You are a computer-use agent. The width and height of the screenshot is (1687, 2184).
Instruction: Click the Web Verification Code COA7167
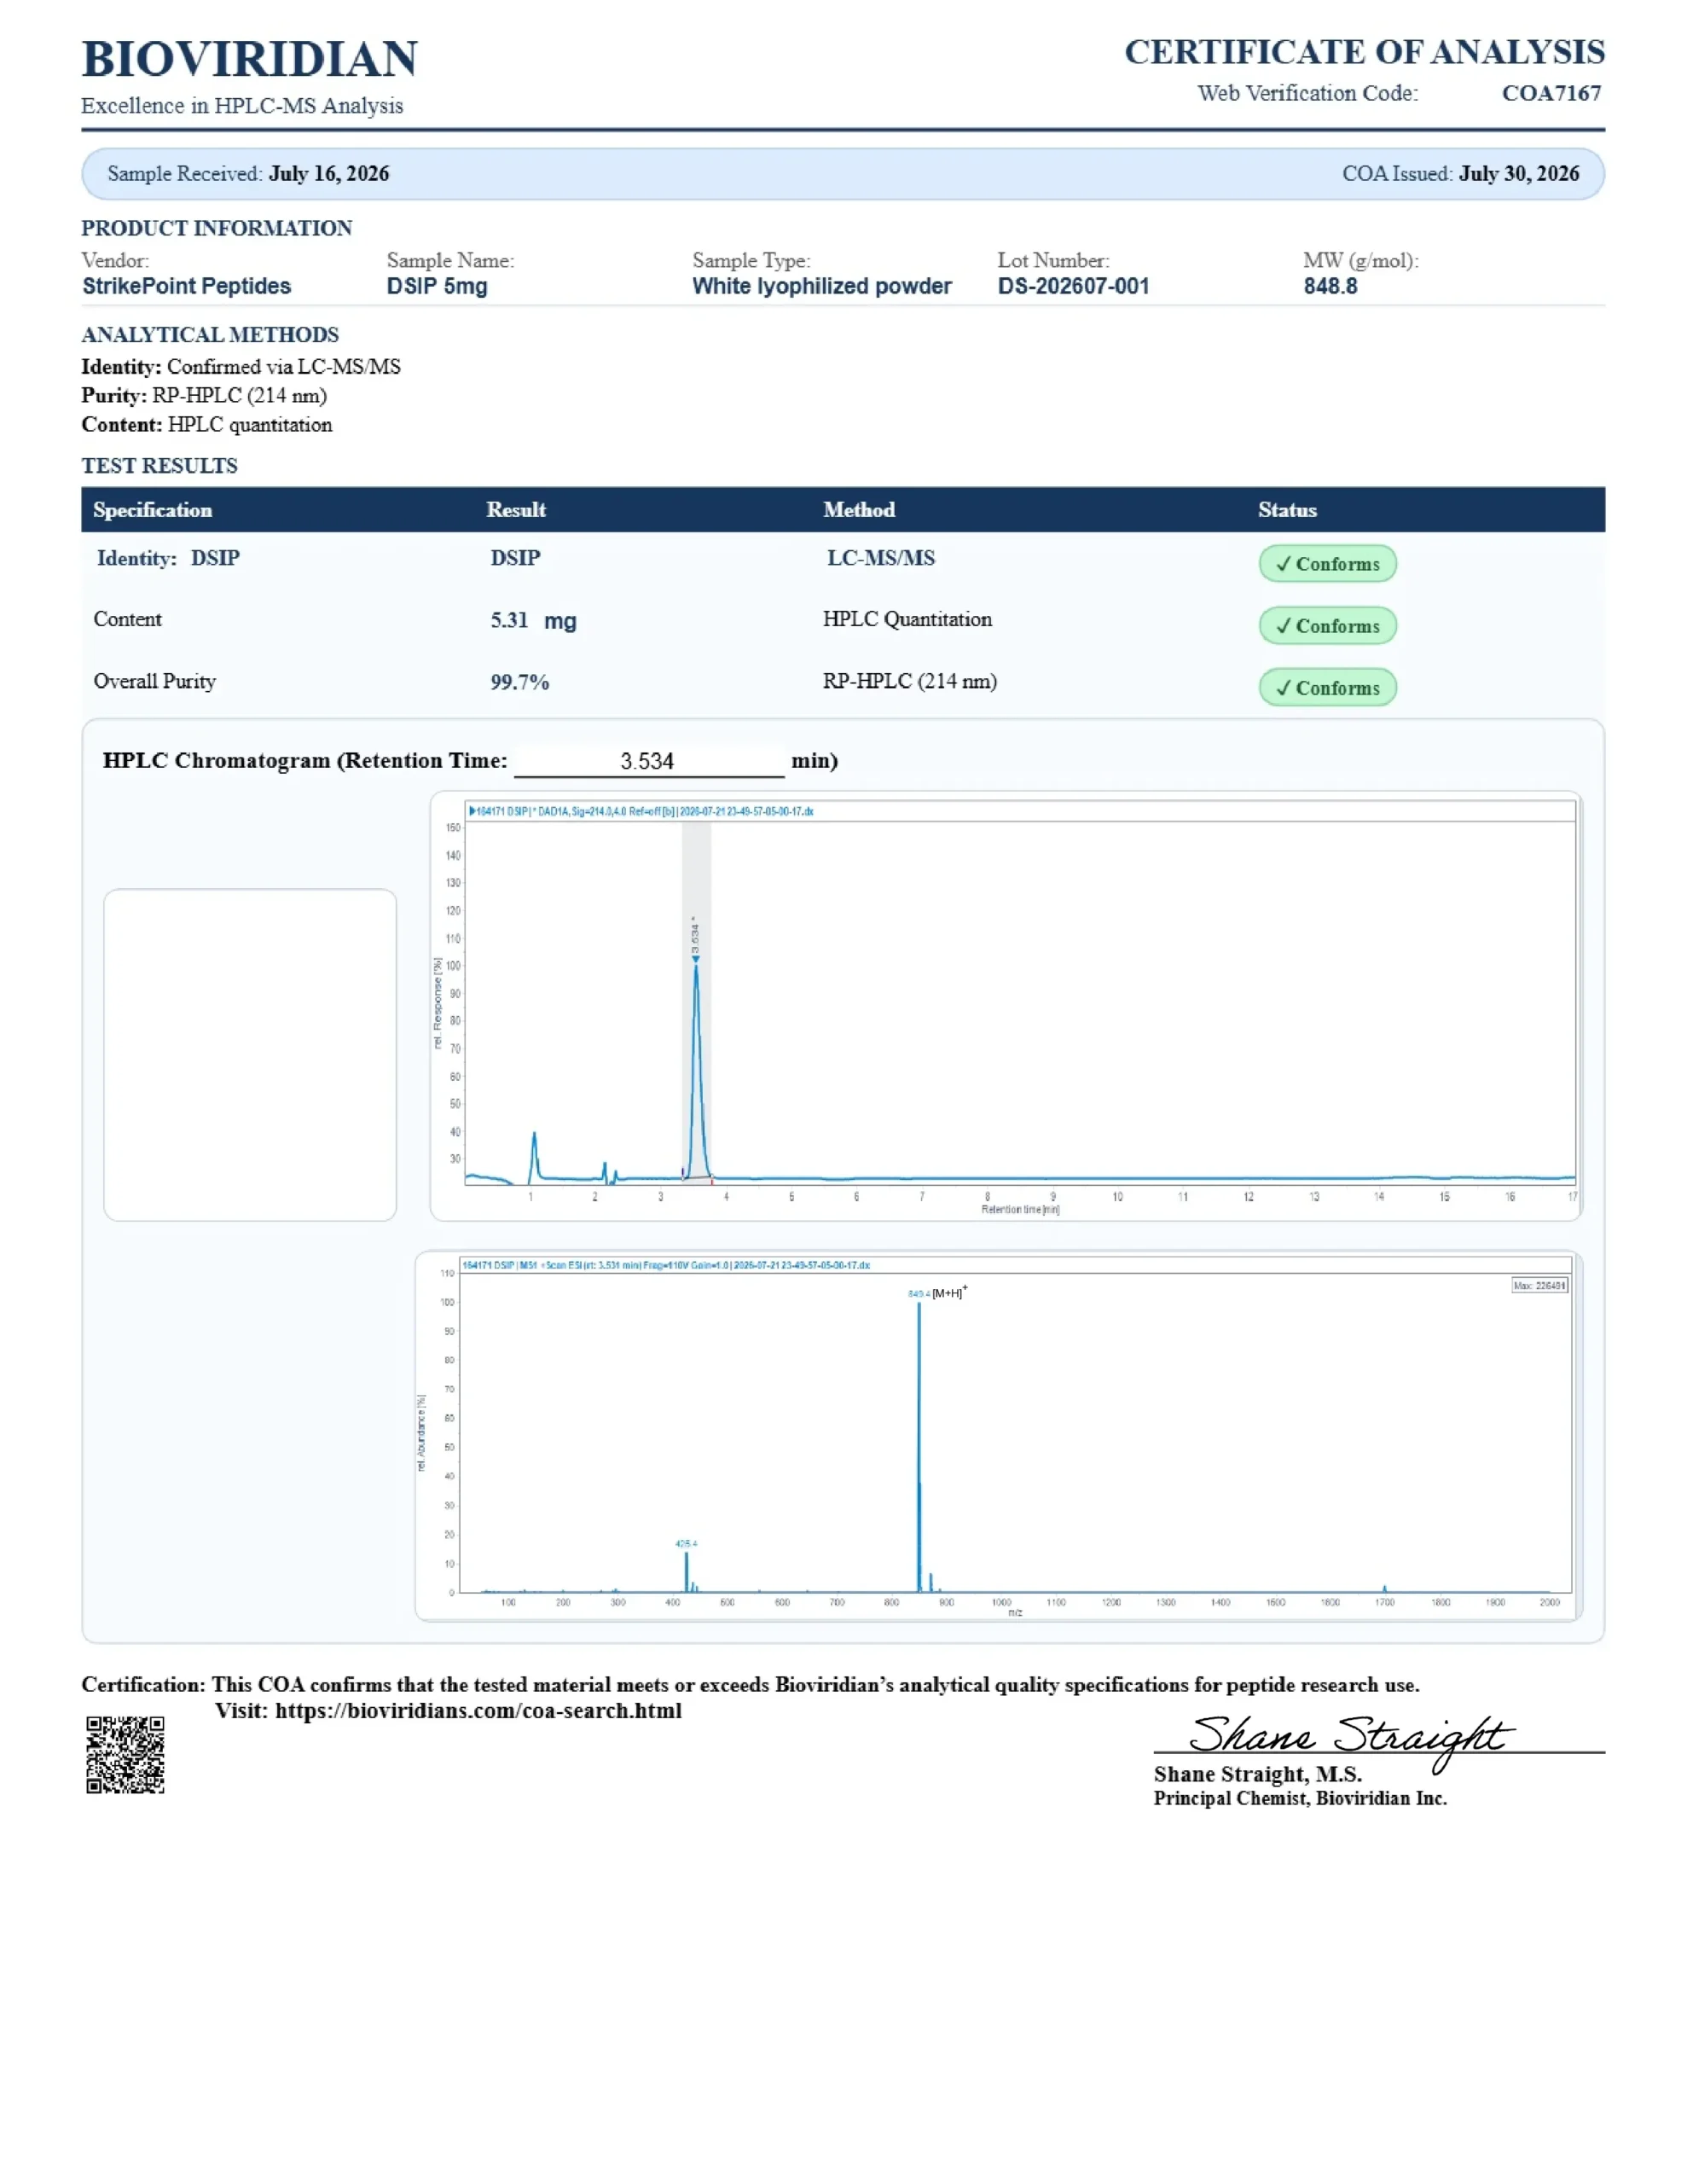(1551, 93)
